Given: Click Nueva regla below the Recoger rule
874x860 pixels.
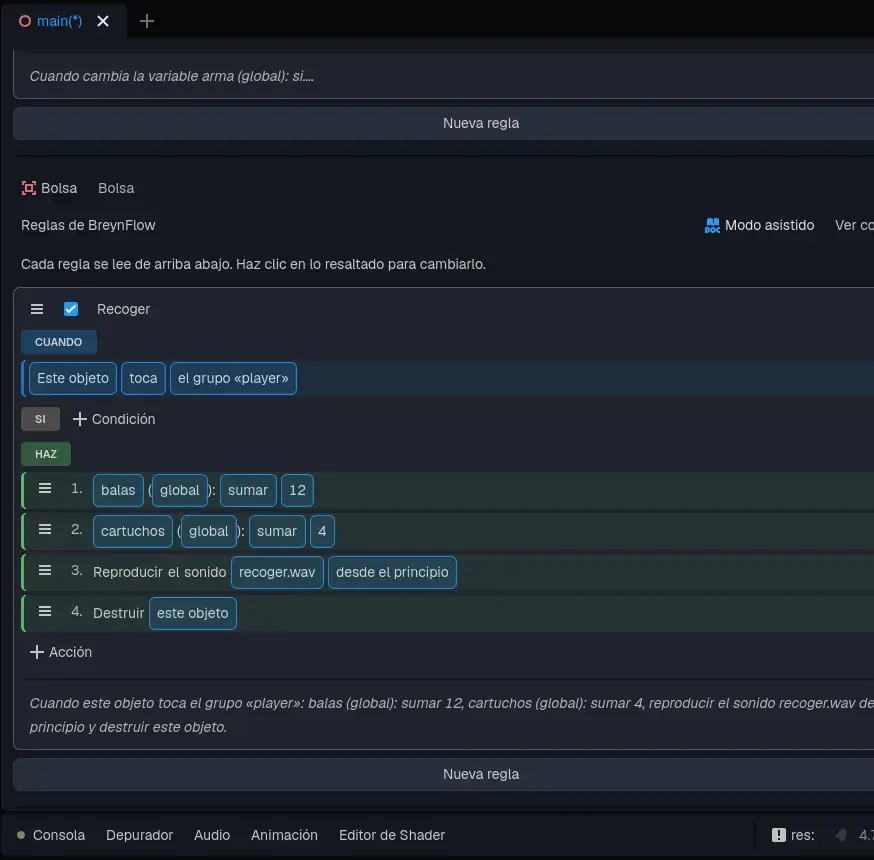Looking at the screenshot, I should [481, 774].
